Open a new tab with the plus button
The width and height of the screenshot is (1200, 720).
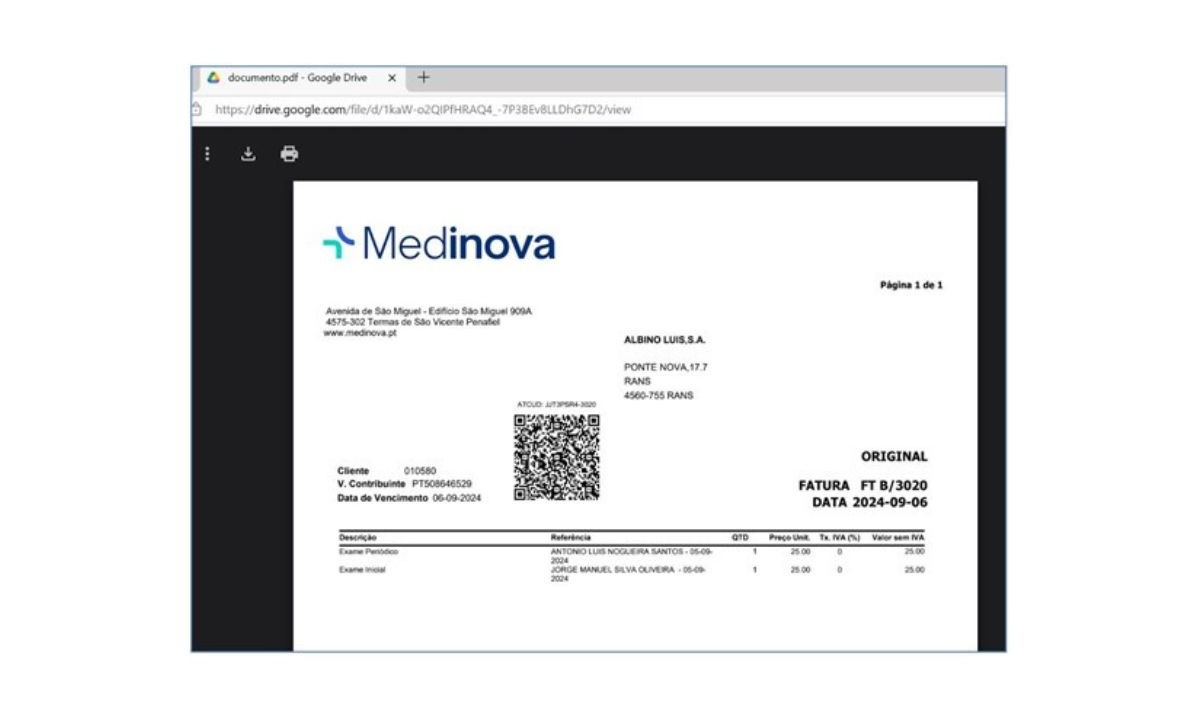click(x=423, y=78)
